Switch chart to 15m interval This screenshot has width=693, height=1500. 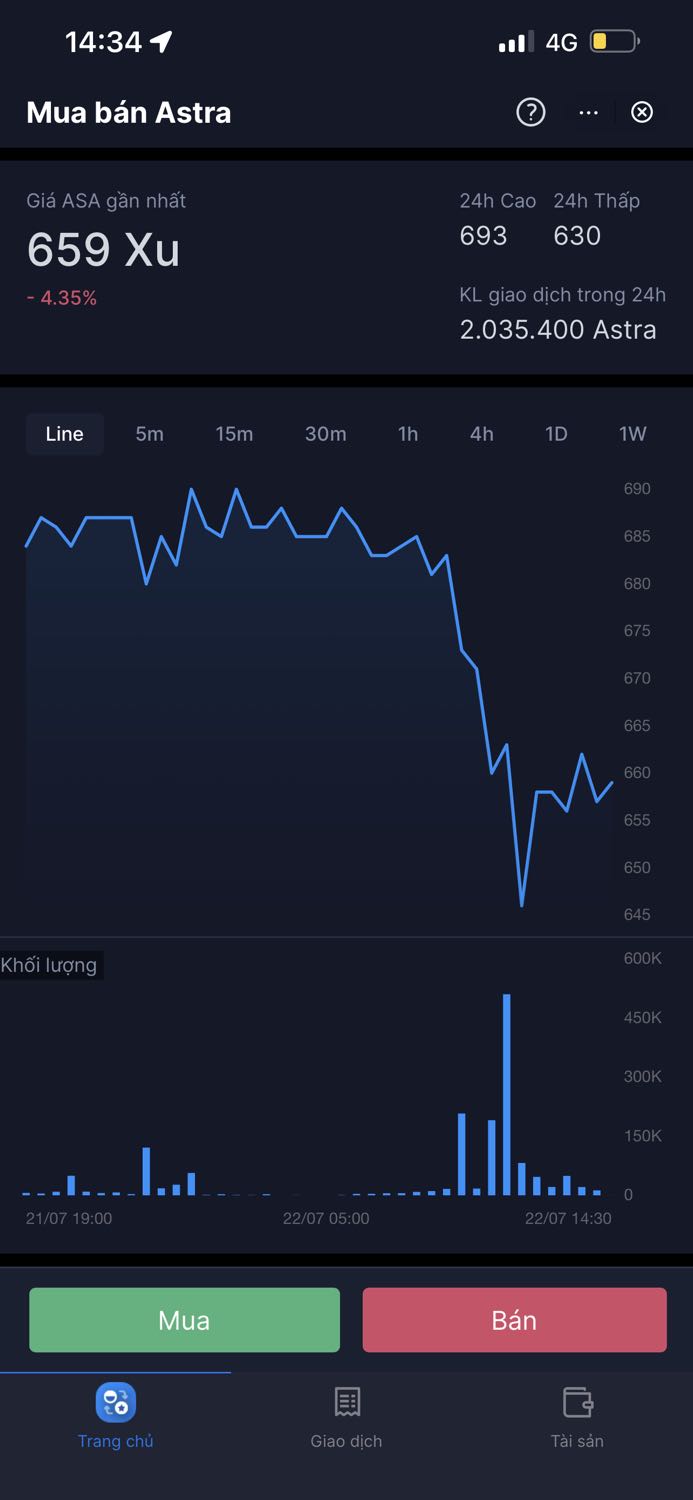[234, 434]
